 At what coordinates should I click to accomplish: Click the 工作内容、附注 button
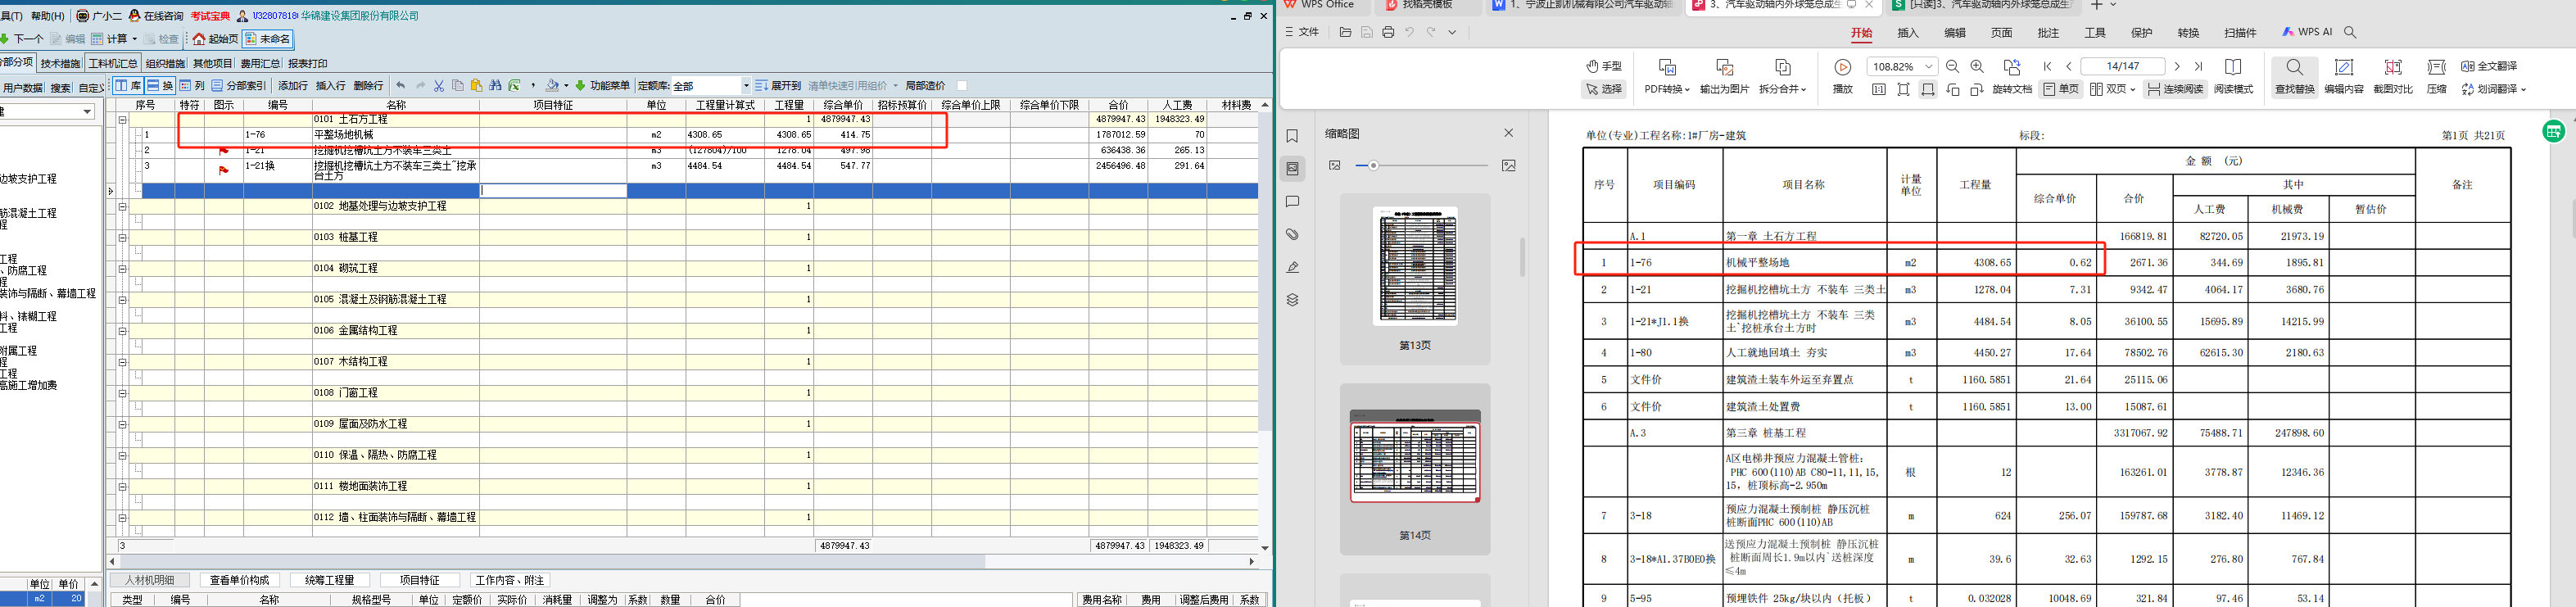pyautogui.click(x=510, y=580)
